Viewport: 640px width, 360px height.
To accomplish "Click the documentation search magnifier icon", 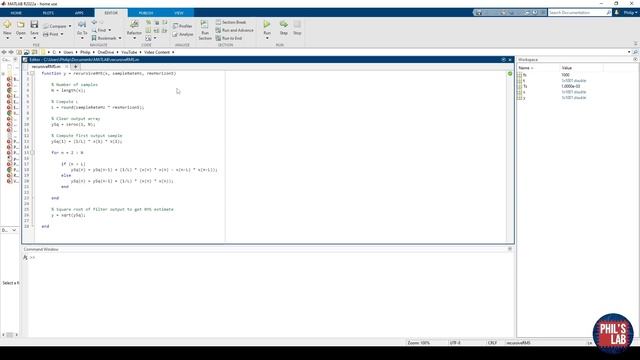I will click(x=609, y=13).
